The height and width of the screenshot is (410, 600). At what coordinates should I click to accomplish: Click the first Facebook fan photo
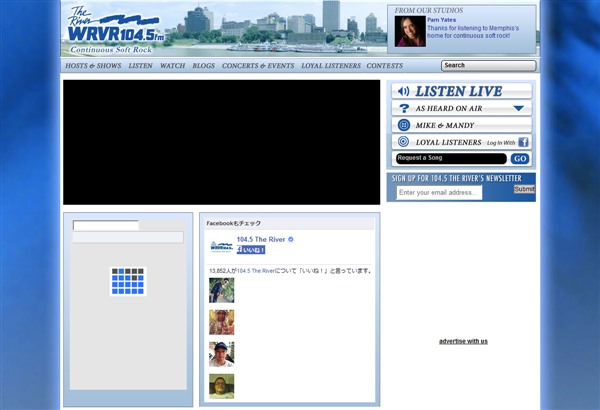[222, 290]
